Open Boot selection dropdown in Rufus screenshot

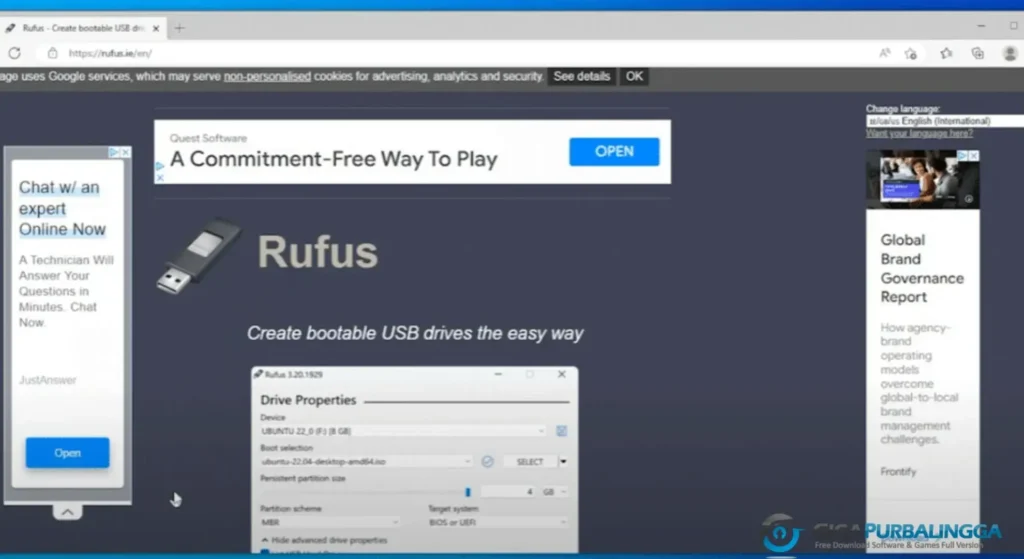(366, 462)
